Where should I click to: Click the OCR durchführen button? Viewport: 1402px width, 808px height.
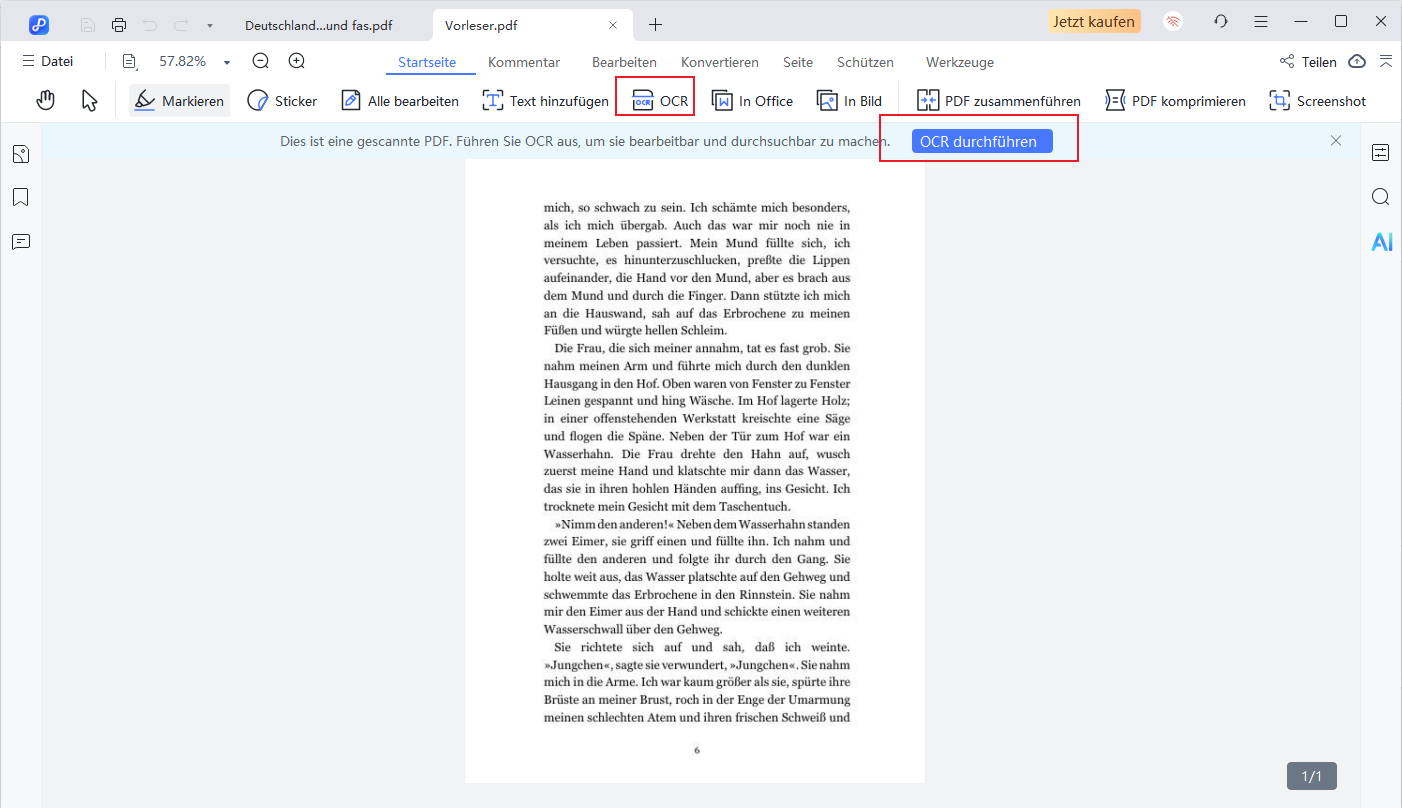click(981, 141)
